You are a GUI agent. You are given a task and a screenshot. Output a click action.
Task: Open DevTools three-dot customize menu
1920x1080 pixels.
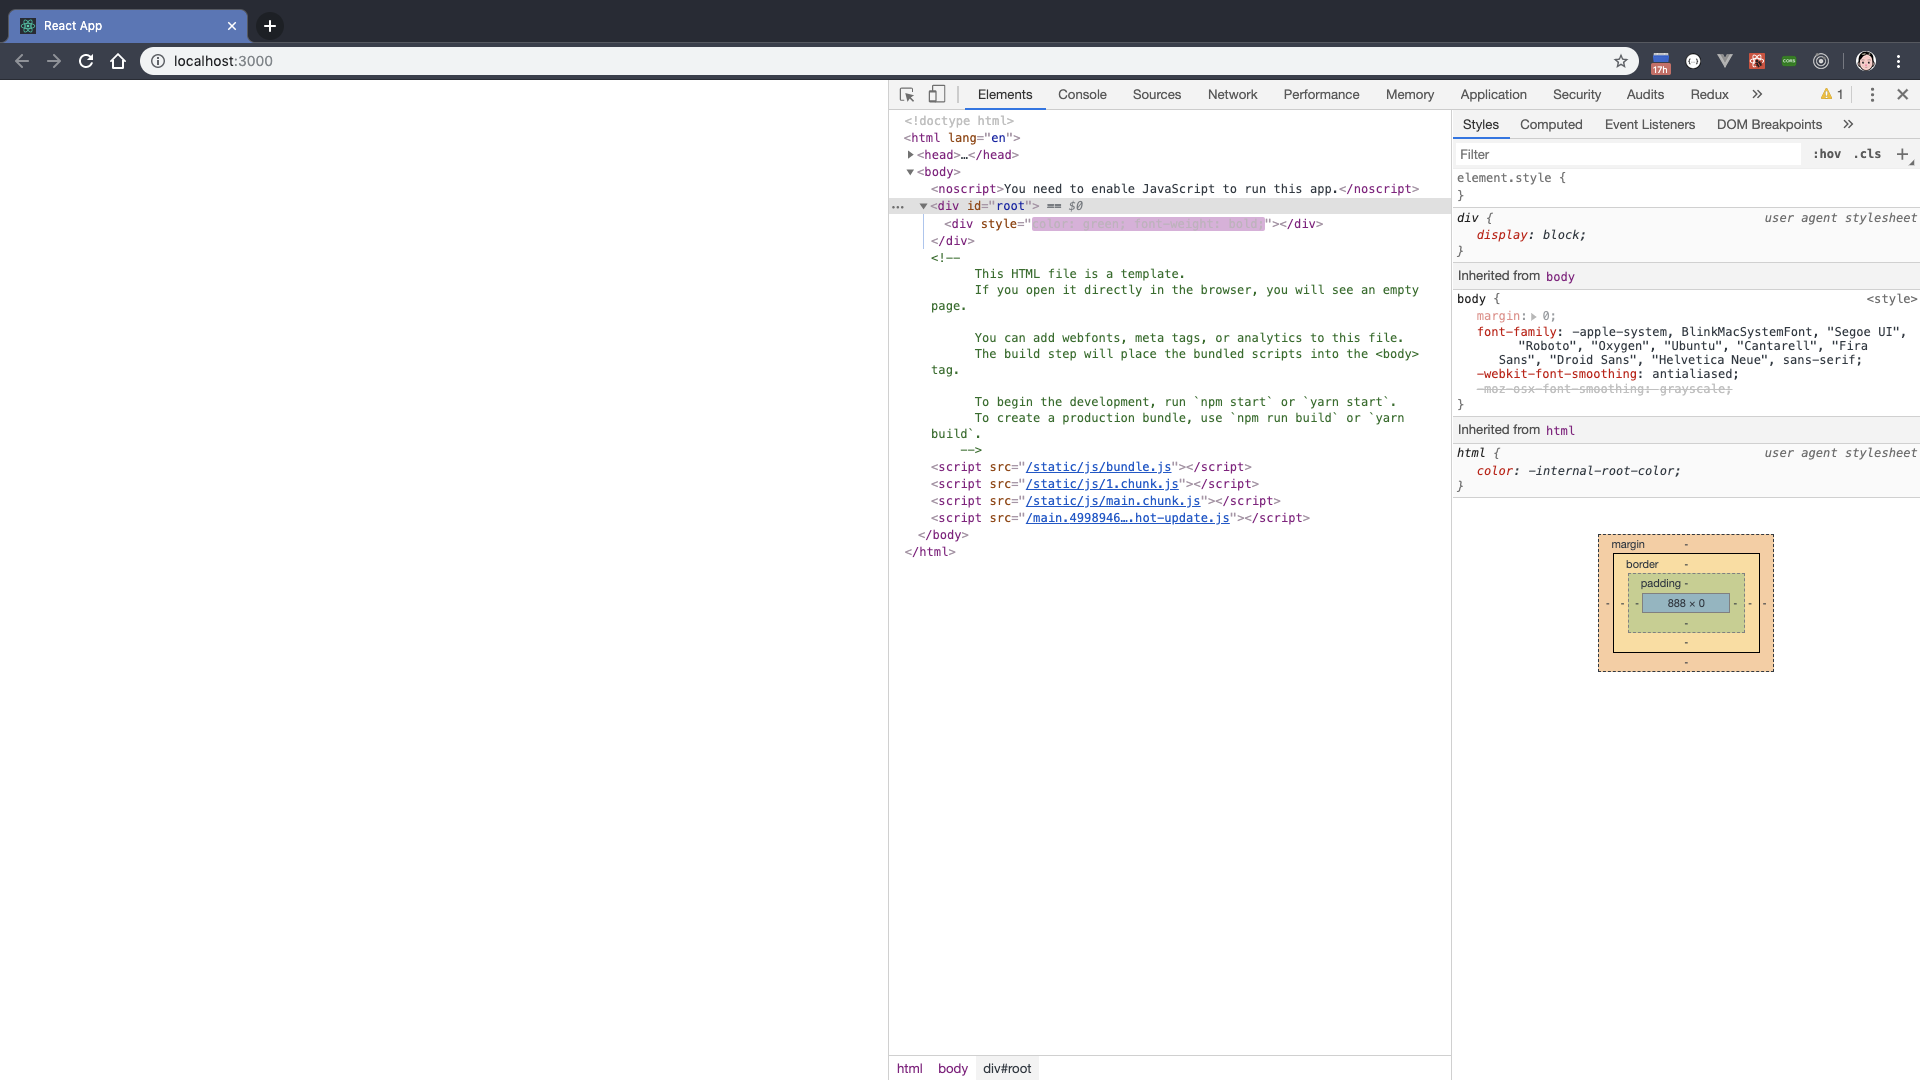[1872, 94]
